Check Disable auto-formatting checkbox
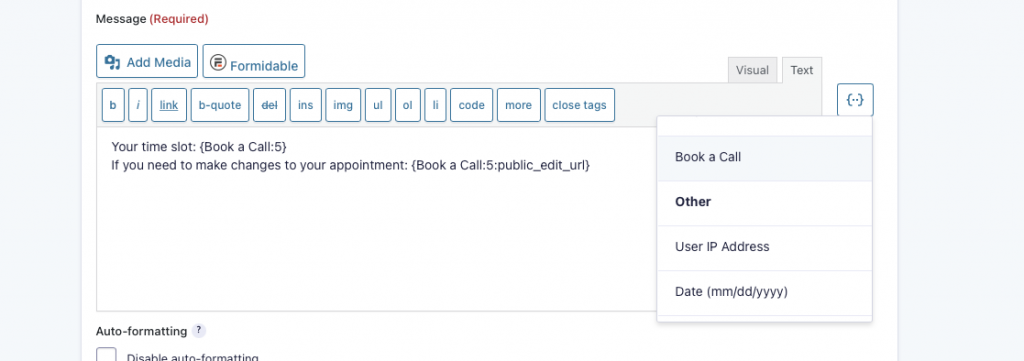The image size is (1024, 361). [106, 356]
